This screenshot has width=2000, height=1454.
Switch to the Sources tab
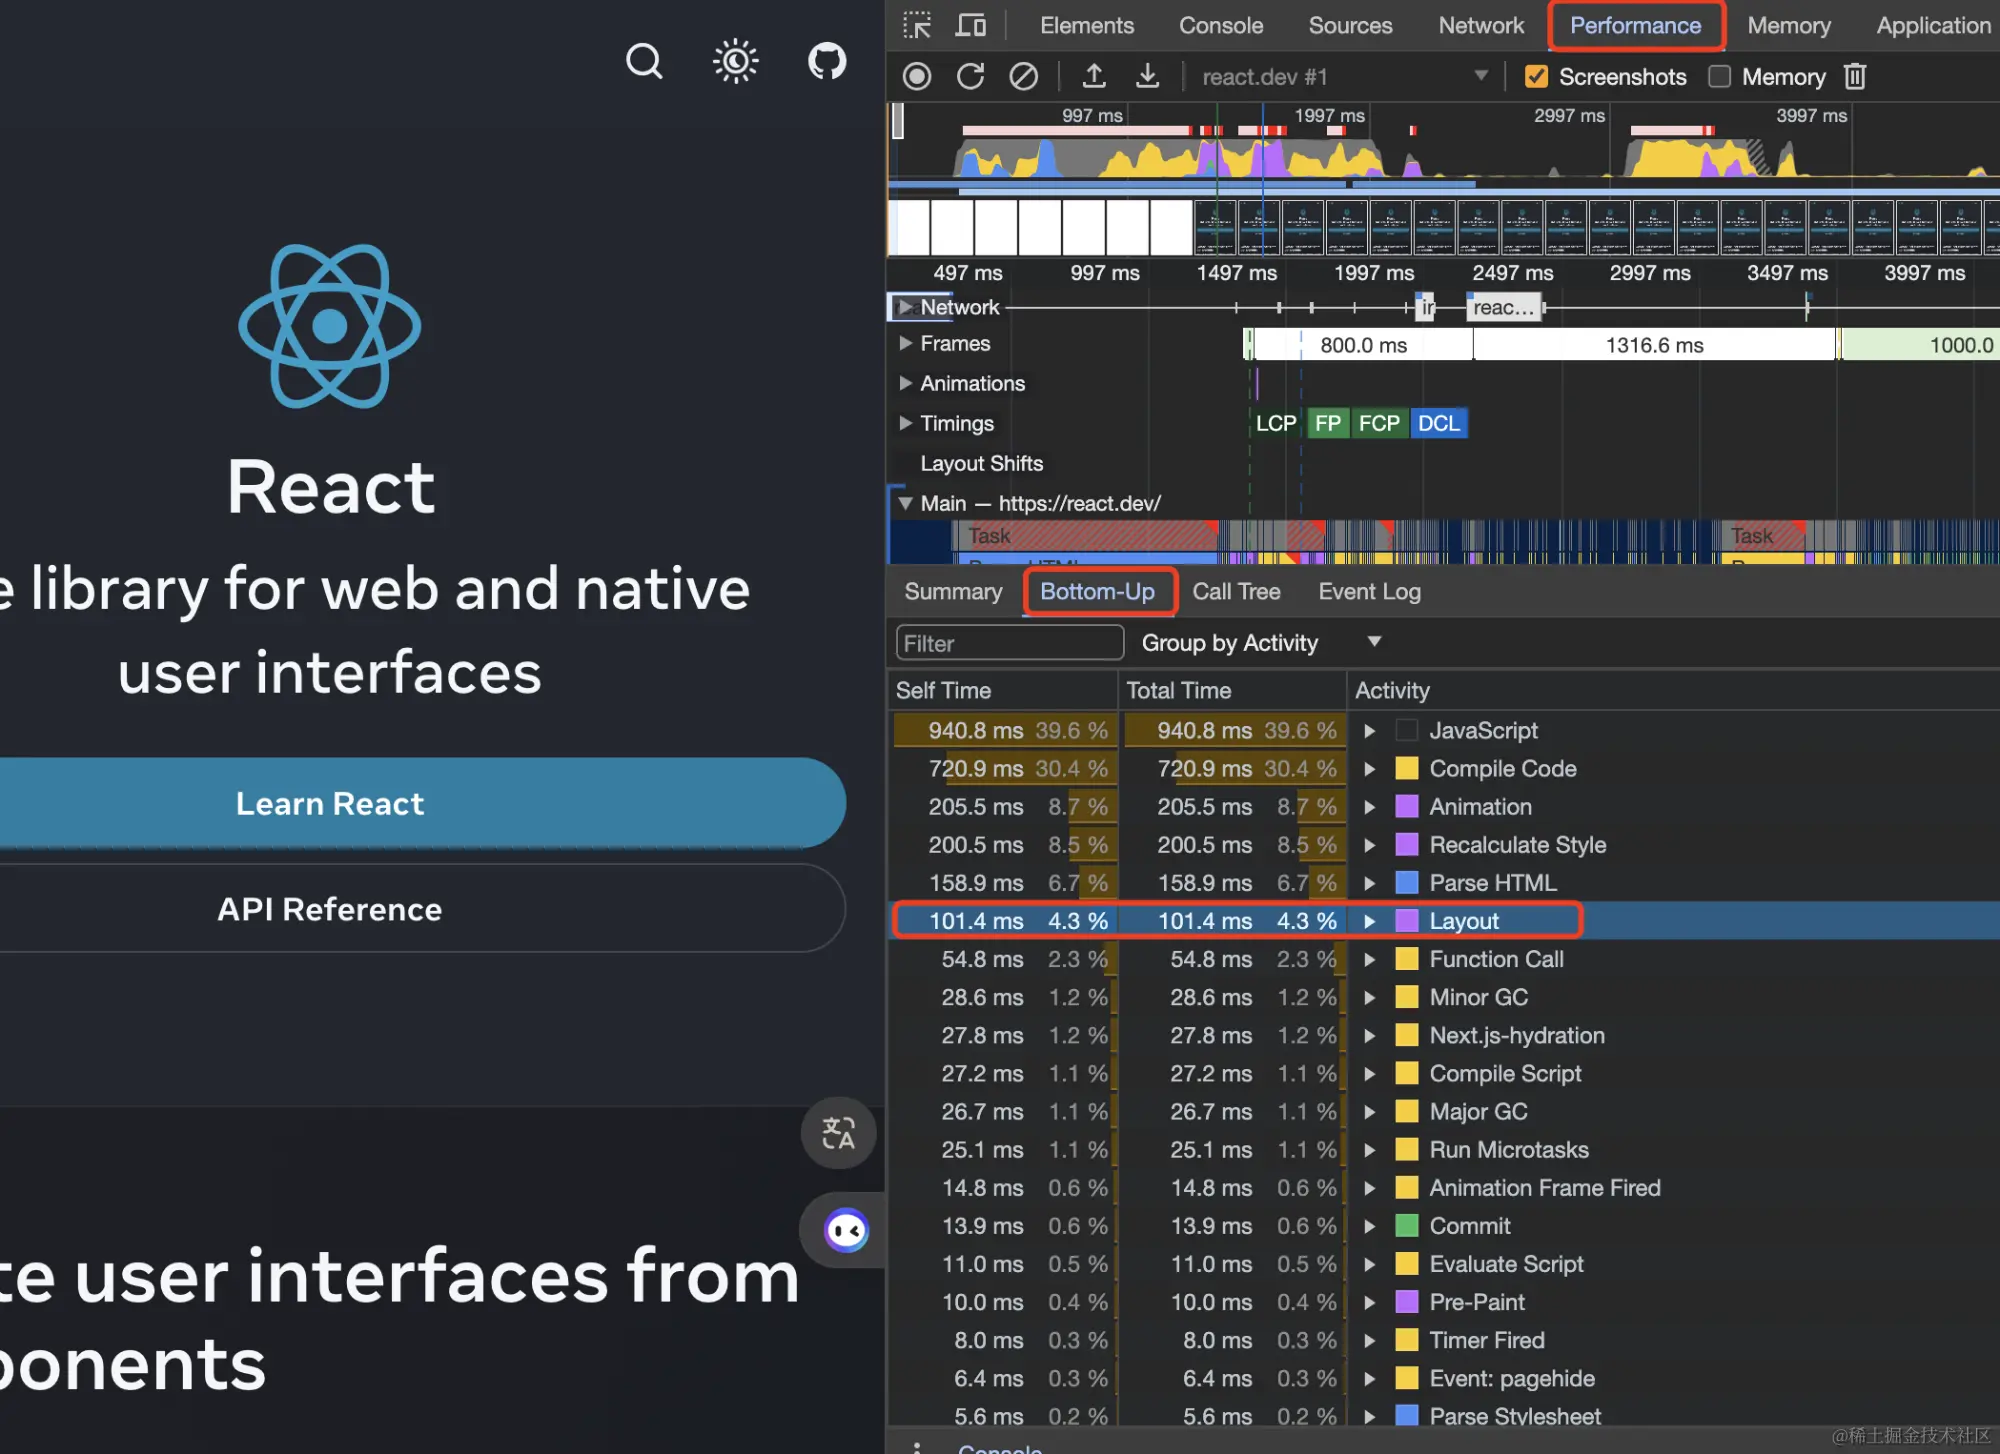[1350, 25]
